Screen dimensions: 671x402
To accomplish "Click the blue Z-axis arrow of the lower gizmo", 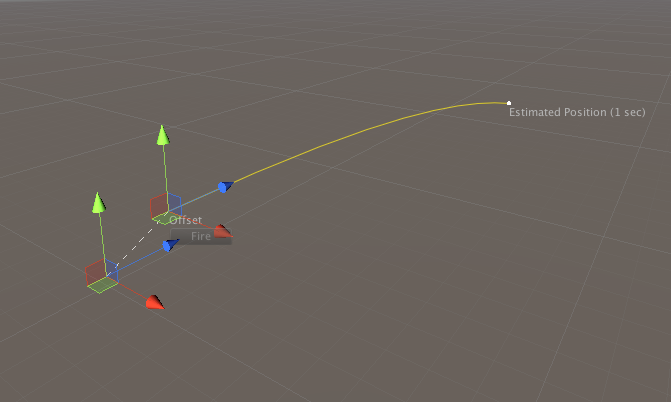I will [x=170, y=244].
